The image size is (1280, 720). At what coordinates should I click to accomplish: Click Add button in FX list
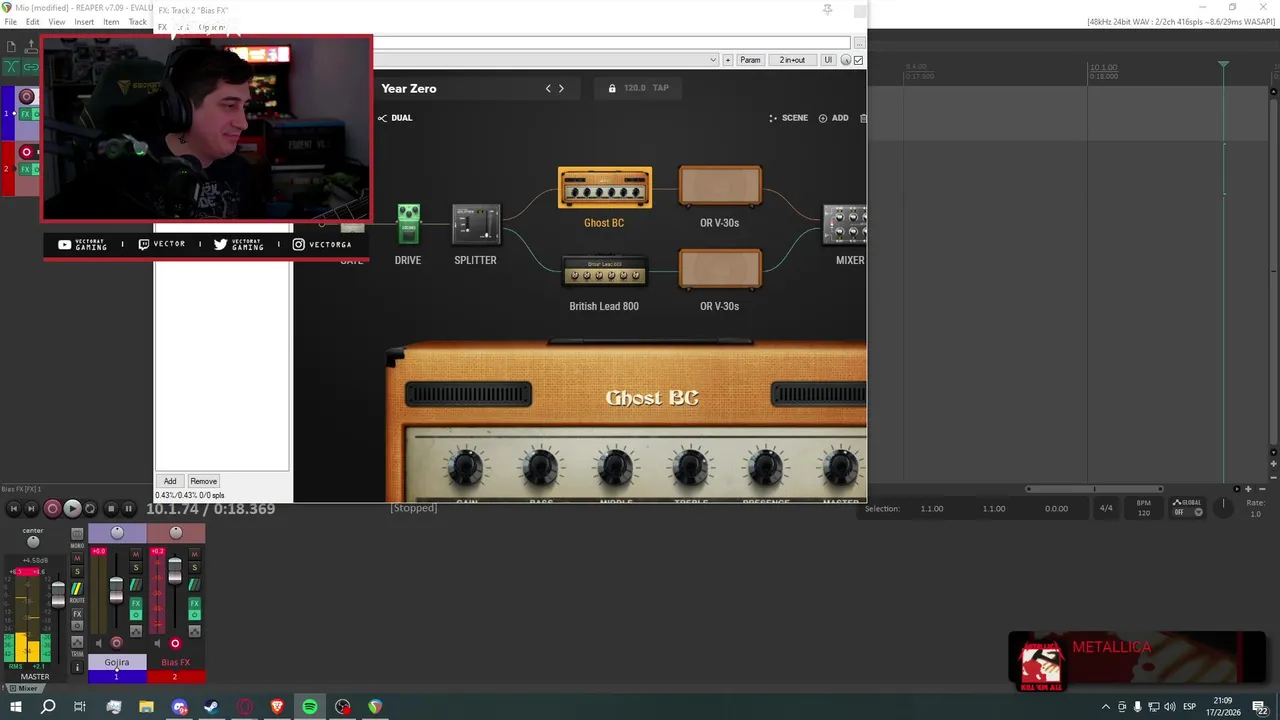170,481
